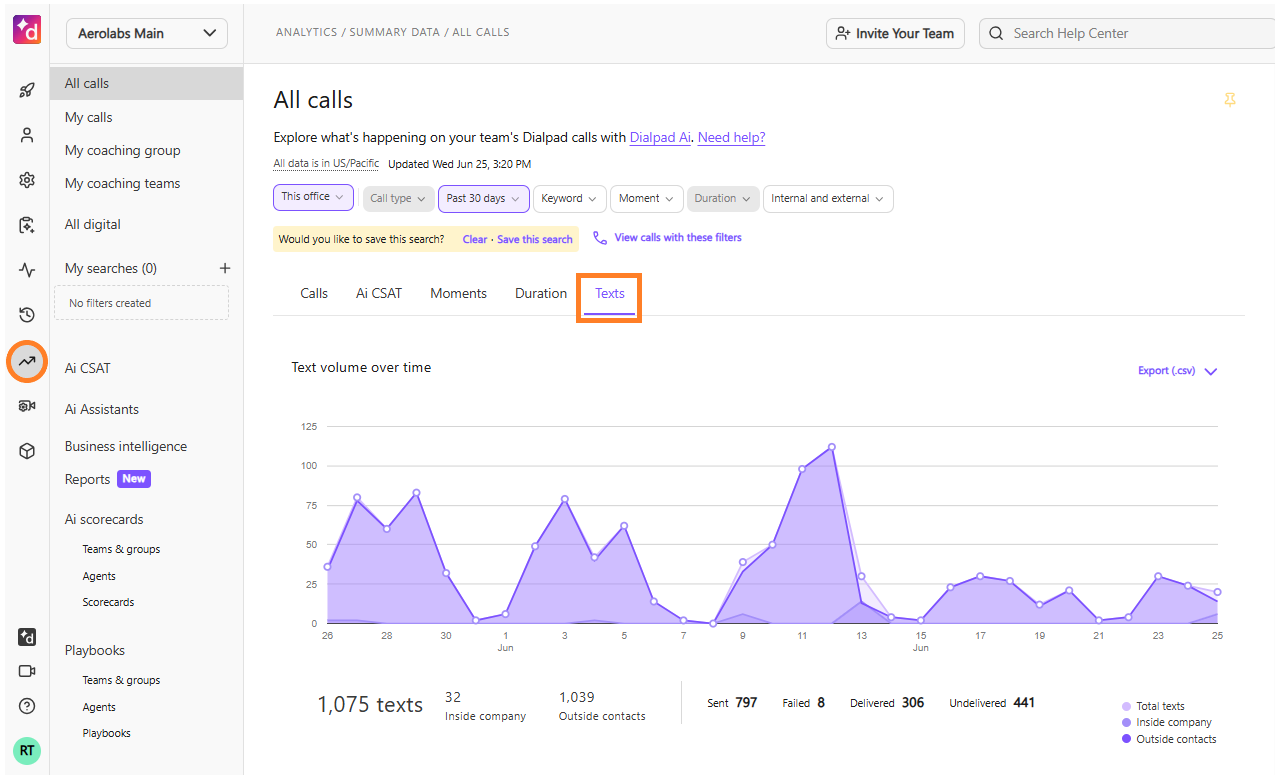Open the rocket launch icon in sidebar
The height and width of the screenshot is (779, 1277).
coord(27,90)
